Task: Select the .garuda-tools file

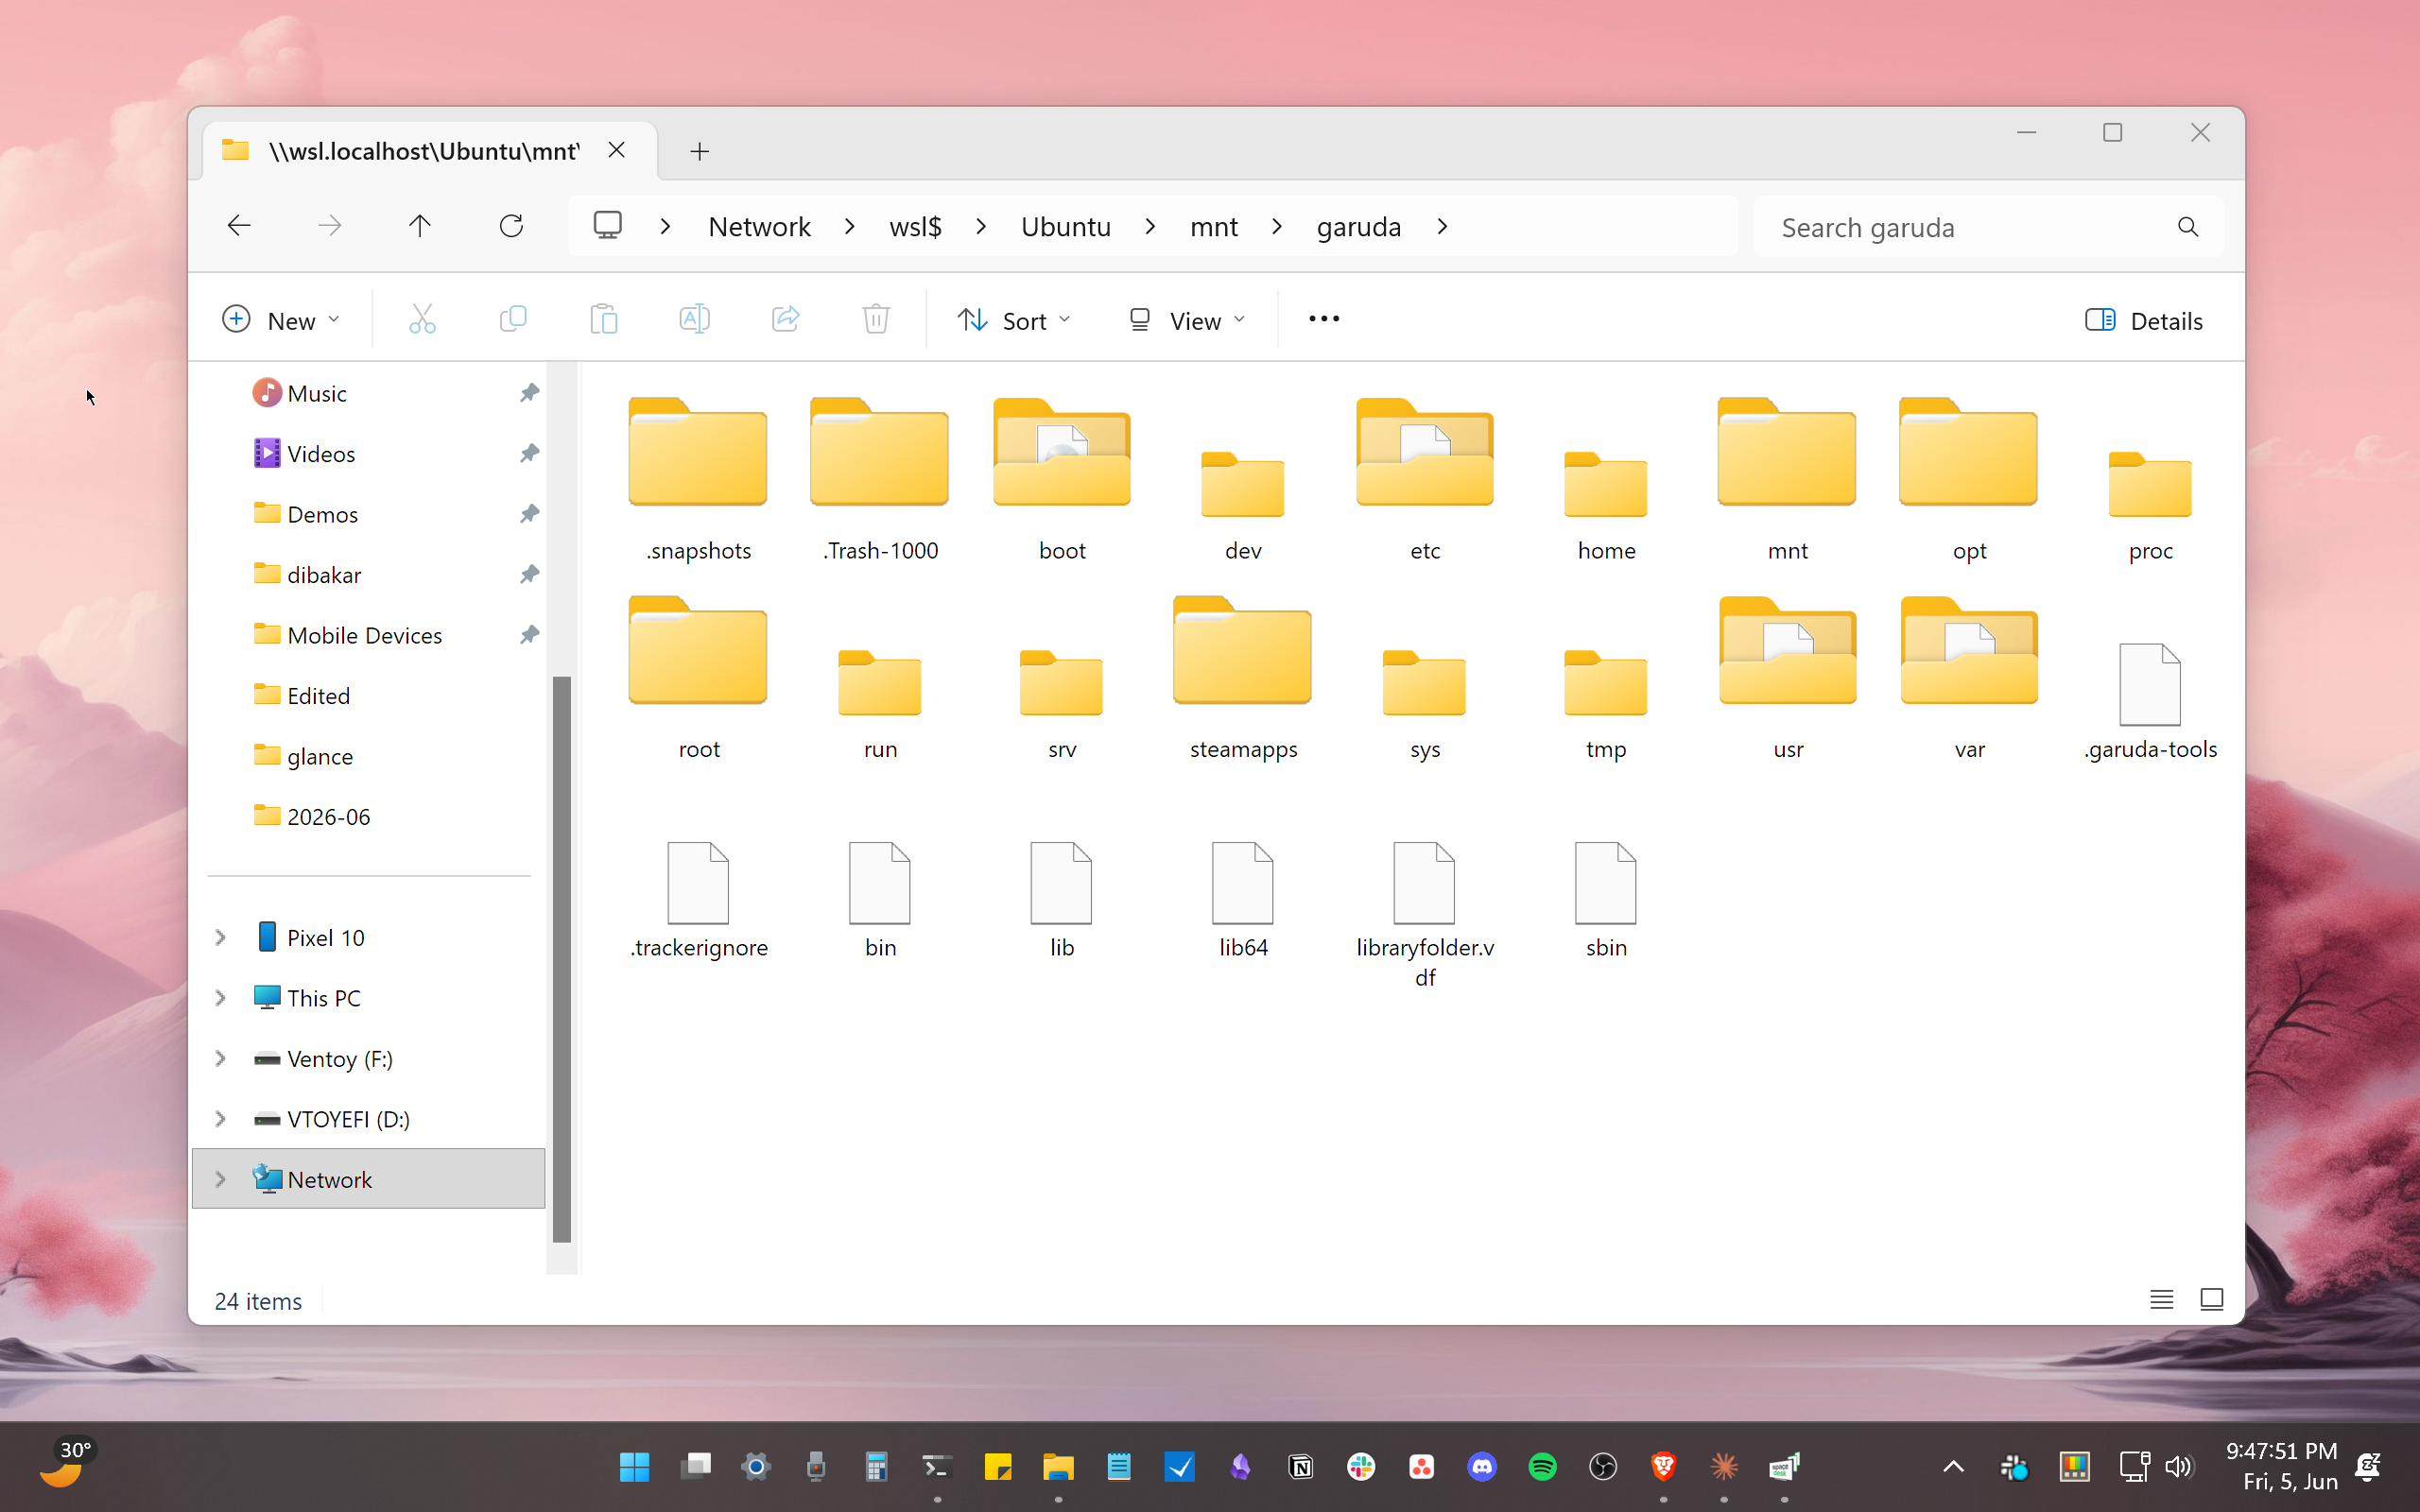Action: coord(2150,700)
